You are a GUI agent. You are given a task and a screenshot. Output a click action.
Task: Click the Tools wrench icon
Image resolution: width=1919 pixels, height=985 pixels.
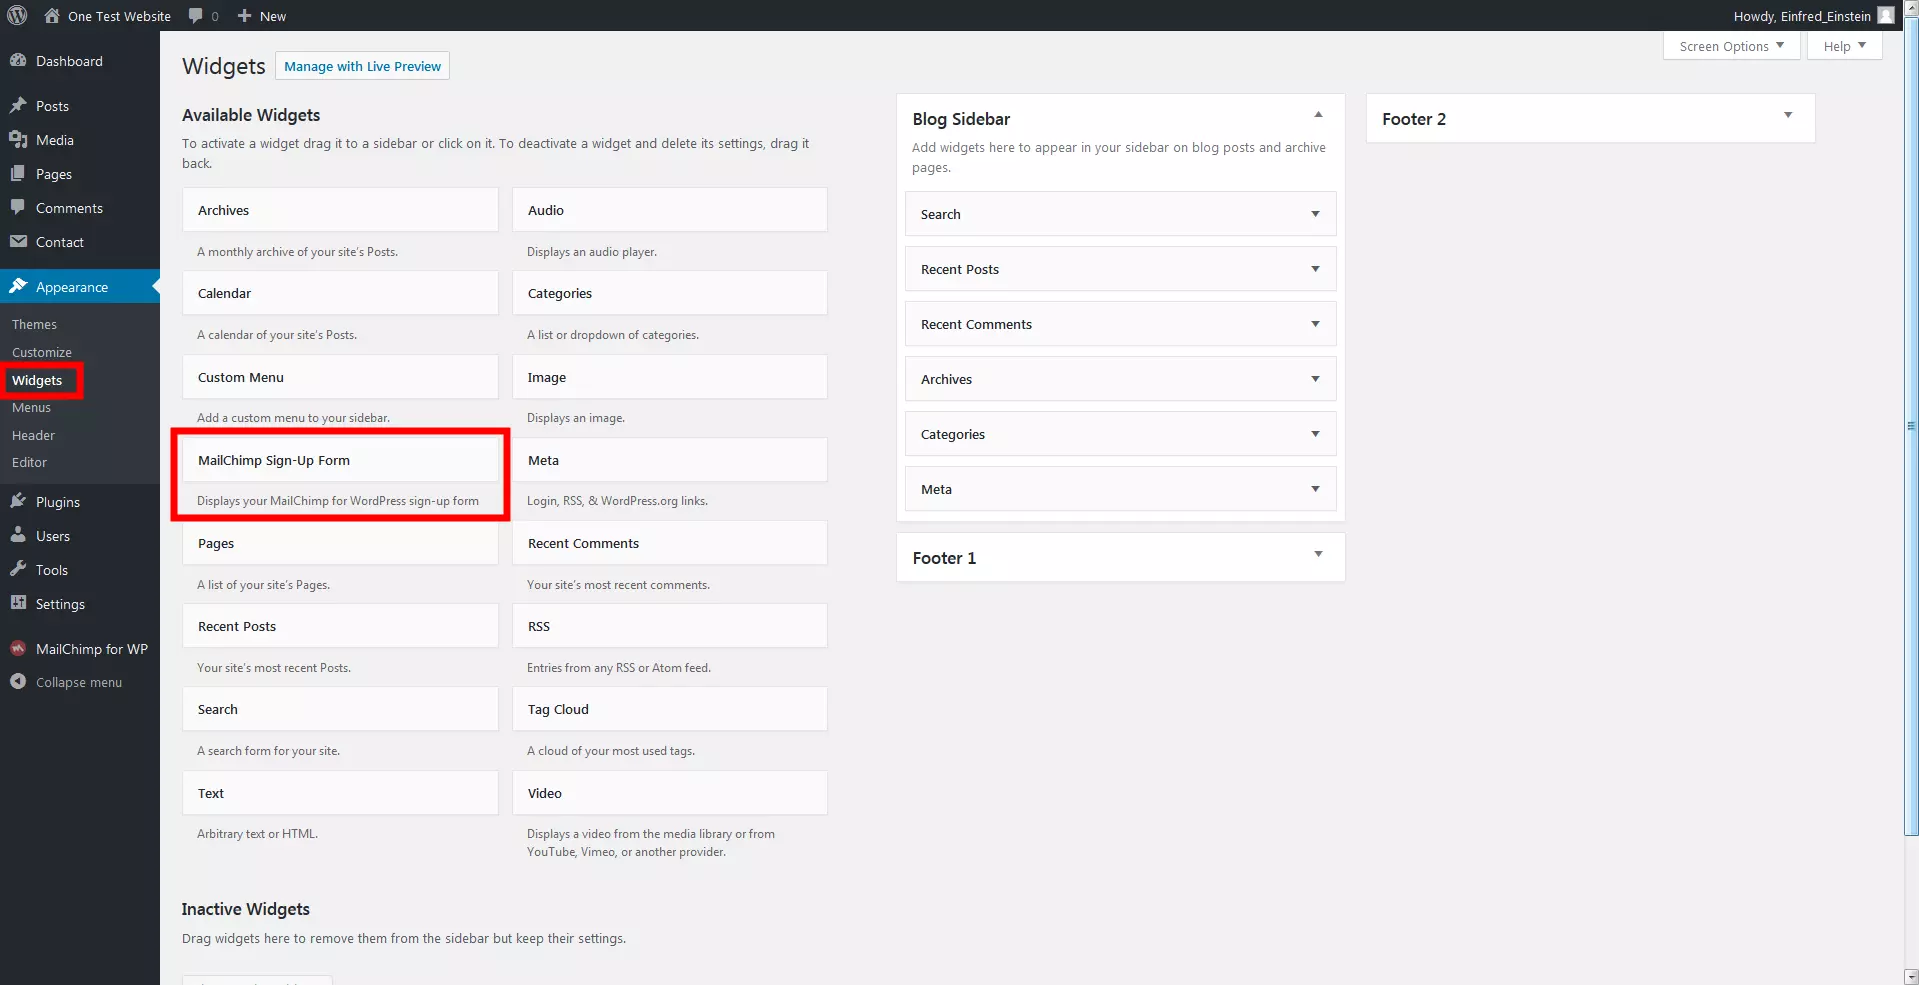(x=18, y=570)
